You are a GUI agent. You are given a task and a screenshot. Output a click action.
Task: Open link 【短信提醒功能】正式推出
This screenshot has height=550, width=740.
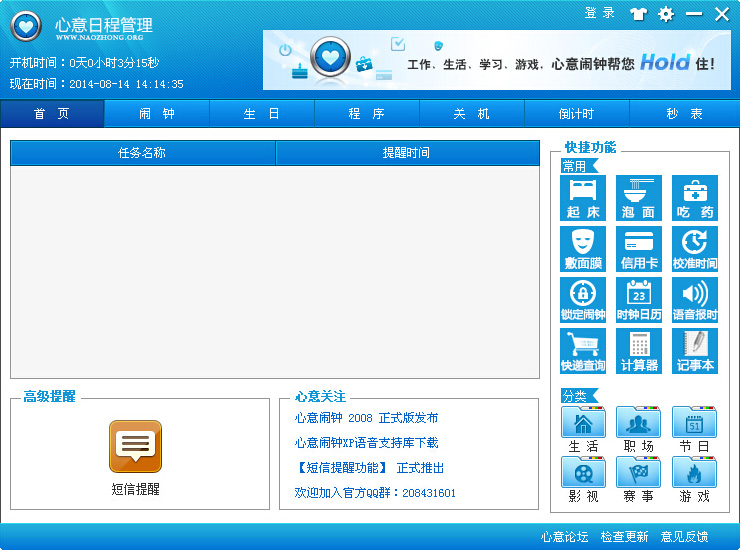pos(370,468)
